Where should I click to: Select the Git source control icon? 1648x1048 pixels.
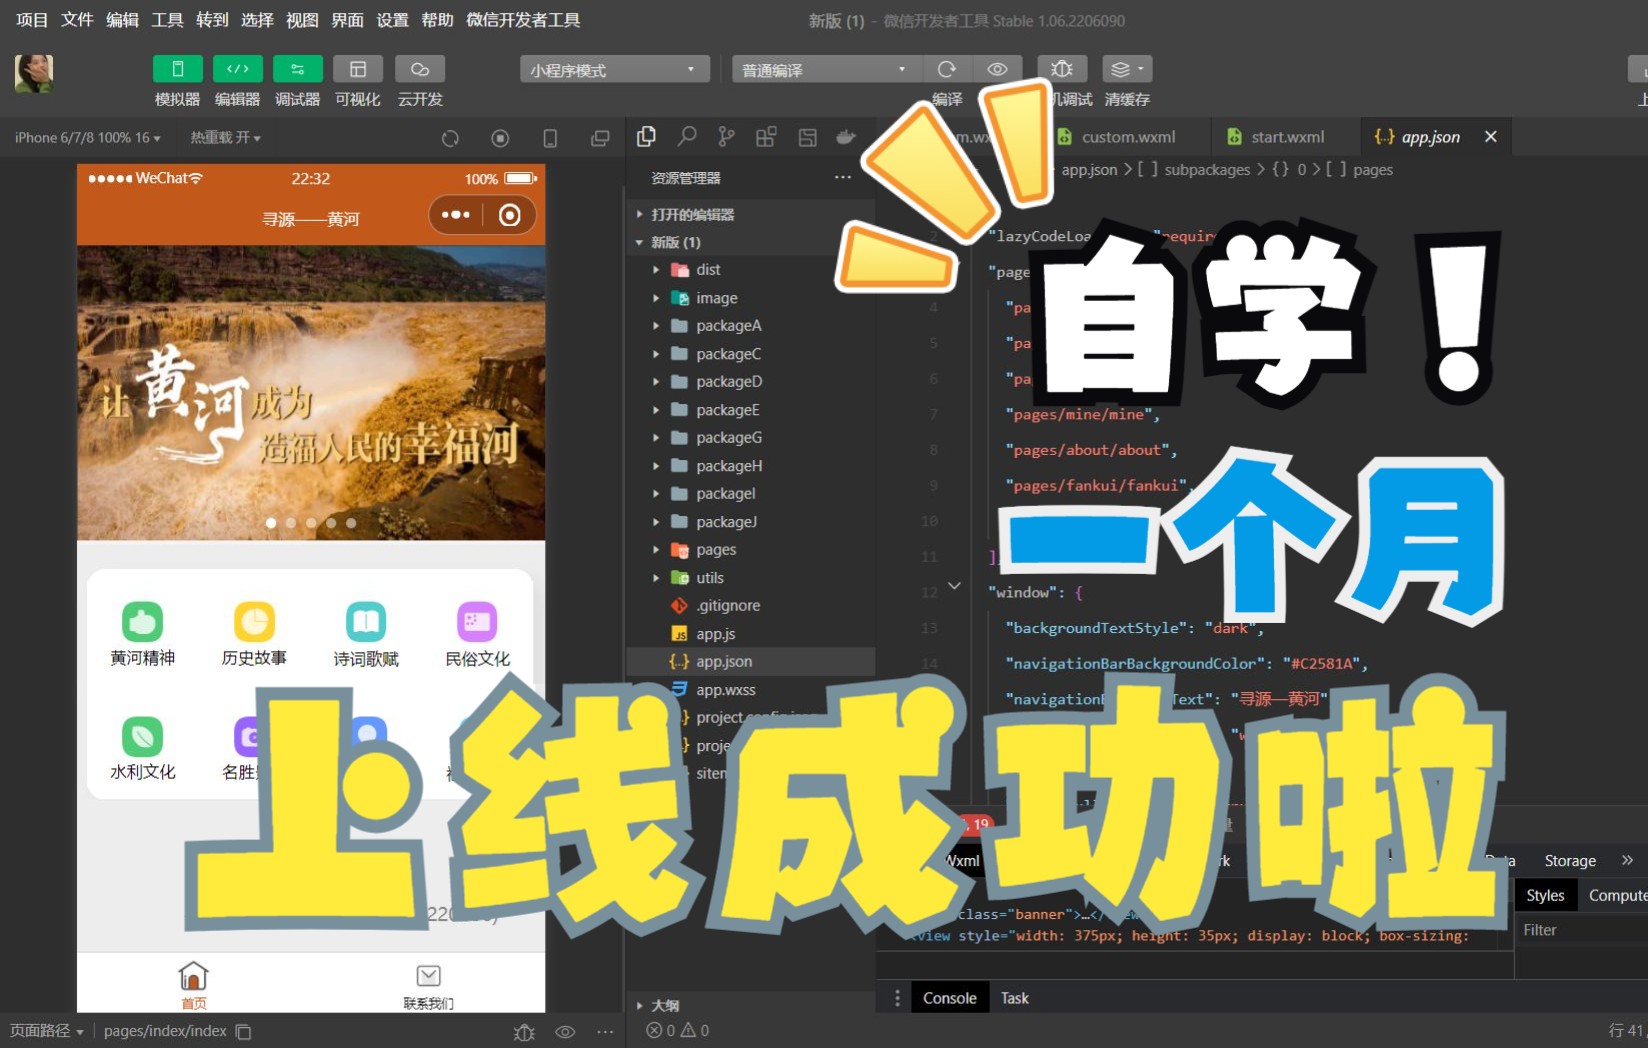click(x=726, y=137)
